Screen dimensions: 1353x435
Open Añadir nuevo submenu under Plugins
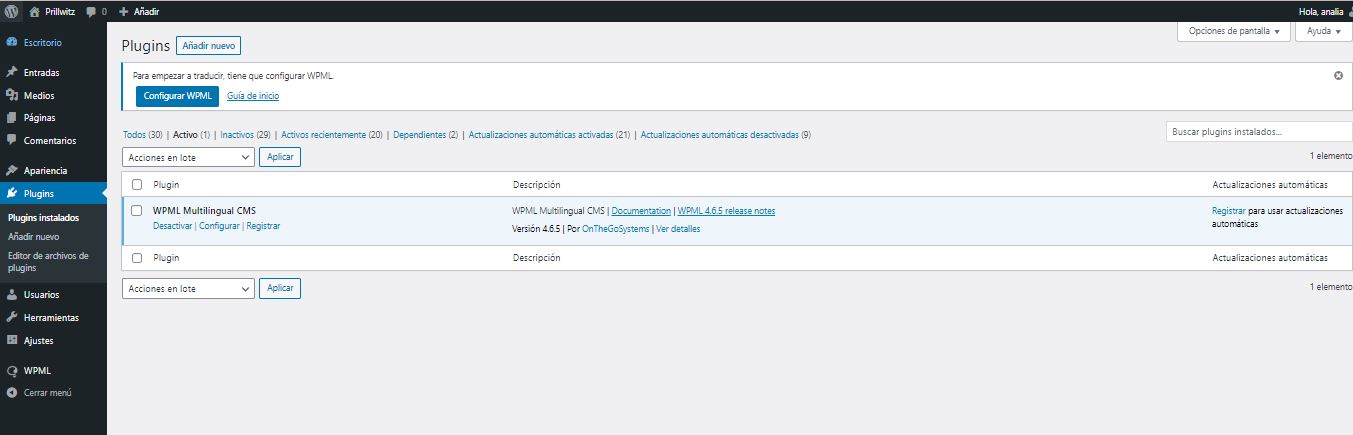[x=33, y=237]
